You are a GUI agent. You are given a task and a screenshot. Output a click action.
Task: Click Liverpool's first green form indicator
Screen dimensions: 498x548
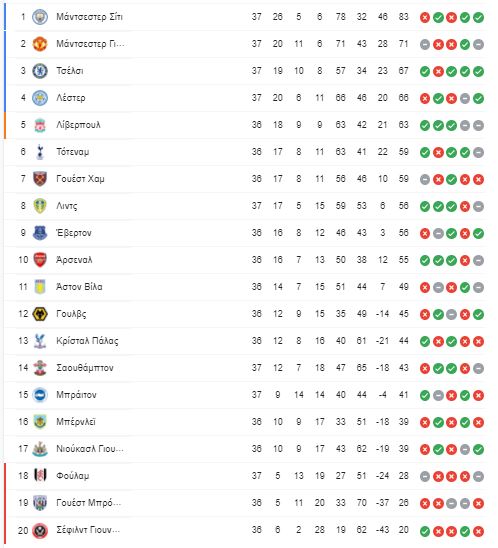pyautogui.click(x=425, y=125)
